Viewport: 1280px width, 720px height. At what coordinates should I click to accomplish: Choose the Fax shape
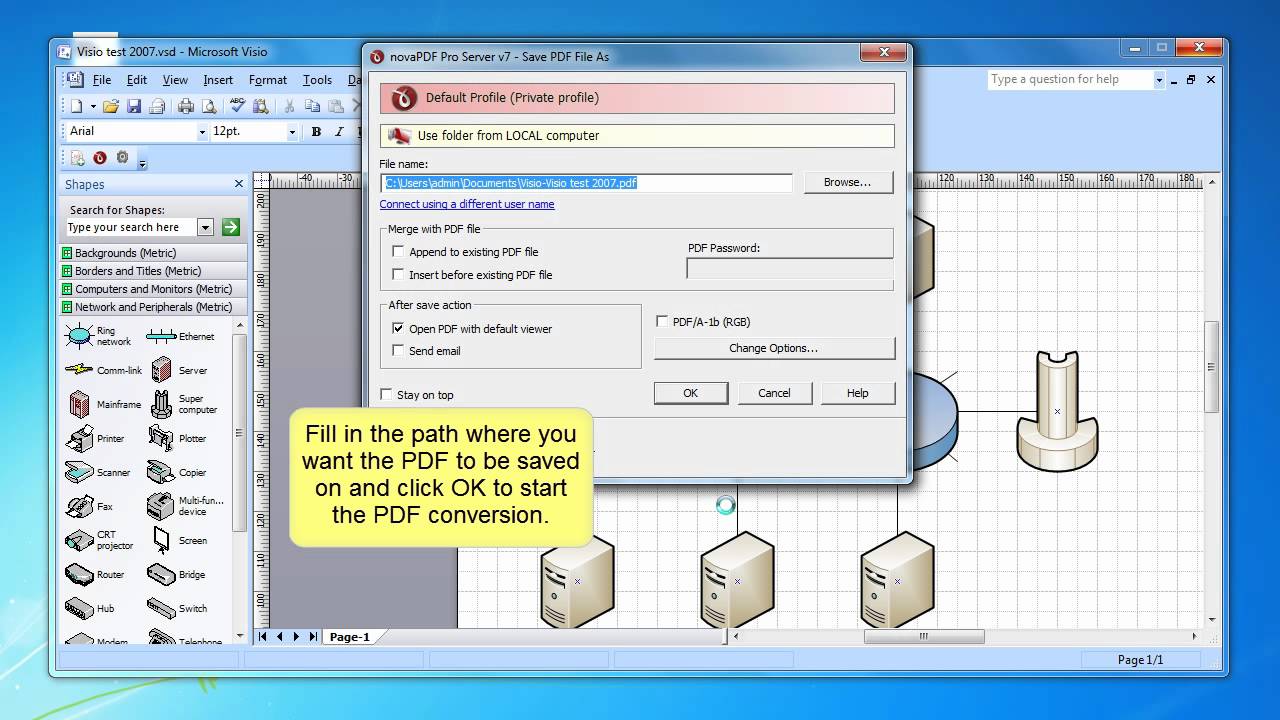point(90,506)
